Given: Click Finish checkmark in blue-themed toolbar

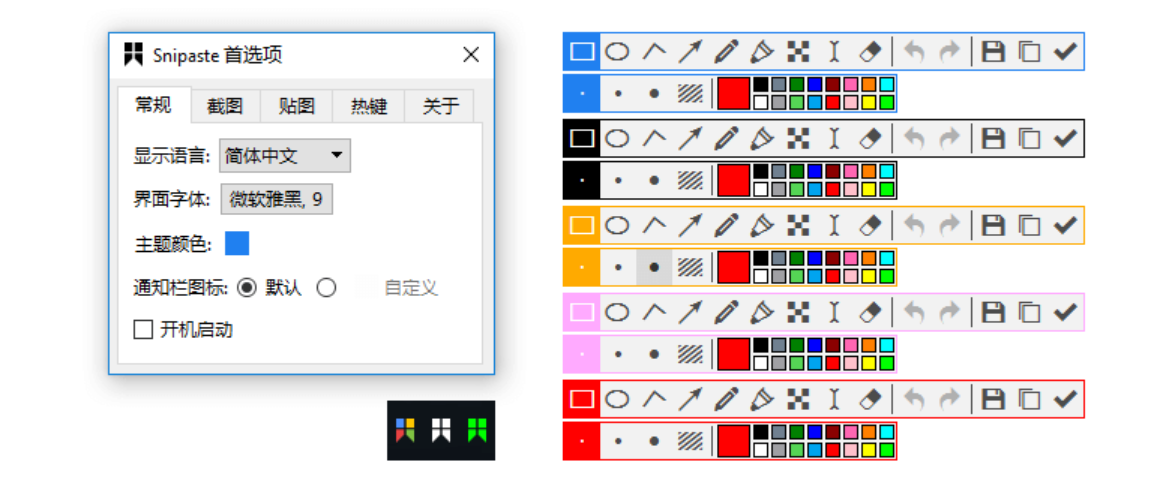Looking at the screenshot, I should pyautogui.click(x=1065, y=52).
